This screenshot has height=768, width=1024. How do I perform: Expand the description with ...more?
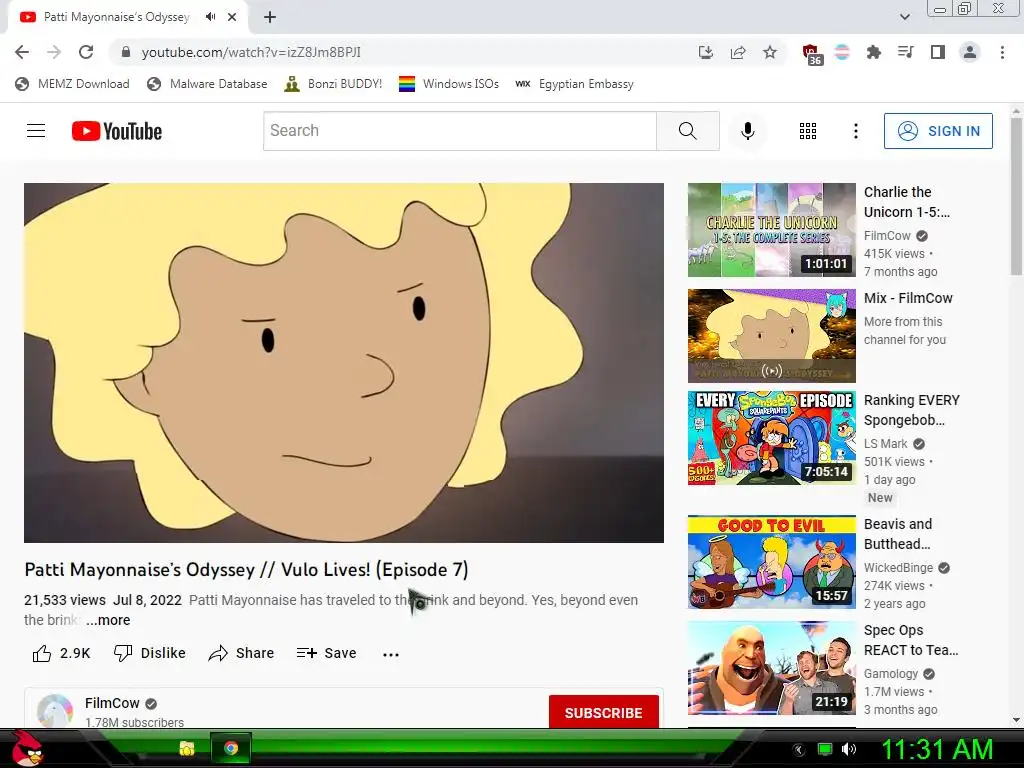(x=108, y=620)
